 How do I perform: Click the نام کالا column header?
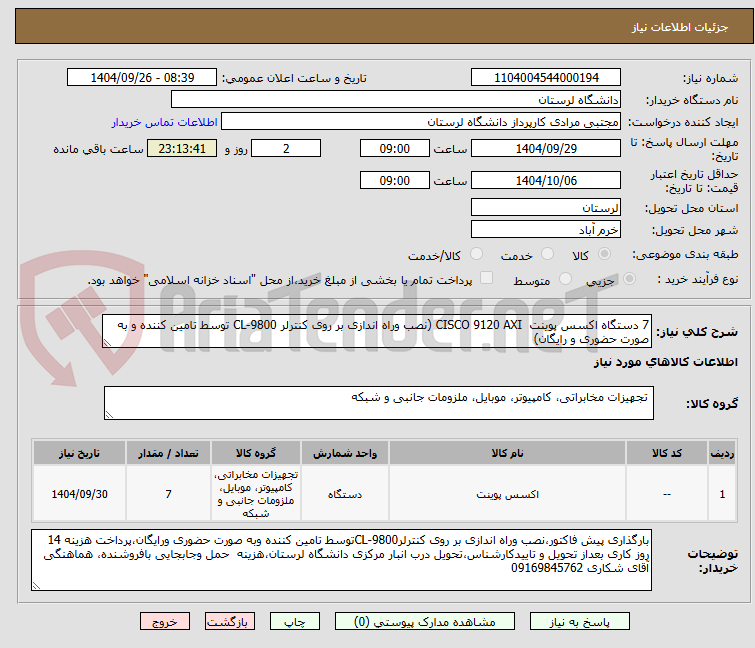coord(508,453)
